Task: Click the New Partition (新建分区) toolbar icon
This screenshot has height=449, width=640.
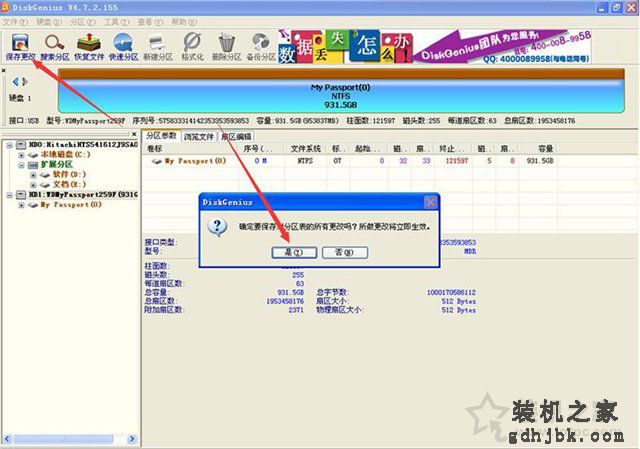Action: 158,47
